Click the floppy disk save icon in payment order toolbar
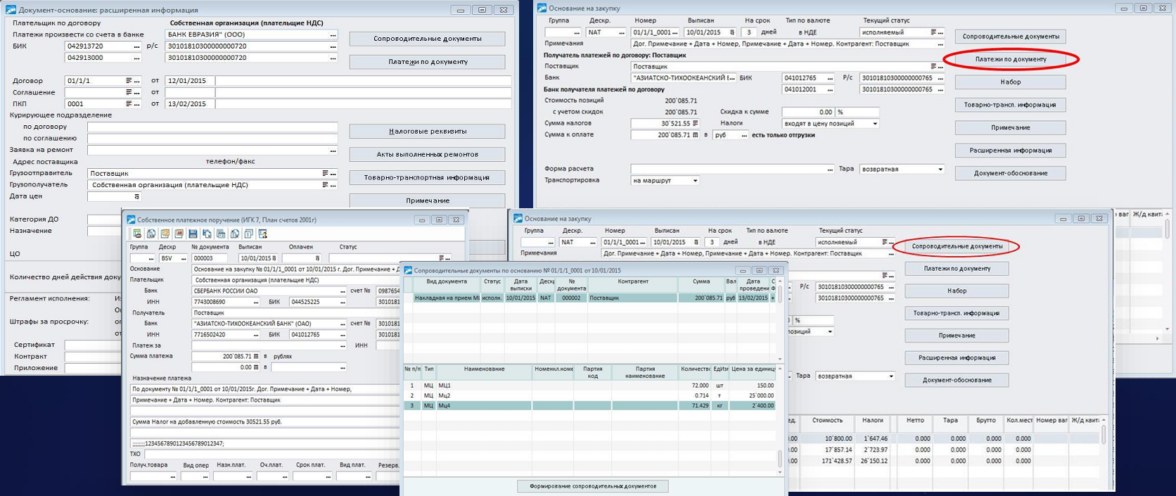 pyautogui.click(x=192, y=233)
